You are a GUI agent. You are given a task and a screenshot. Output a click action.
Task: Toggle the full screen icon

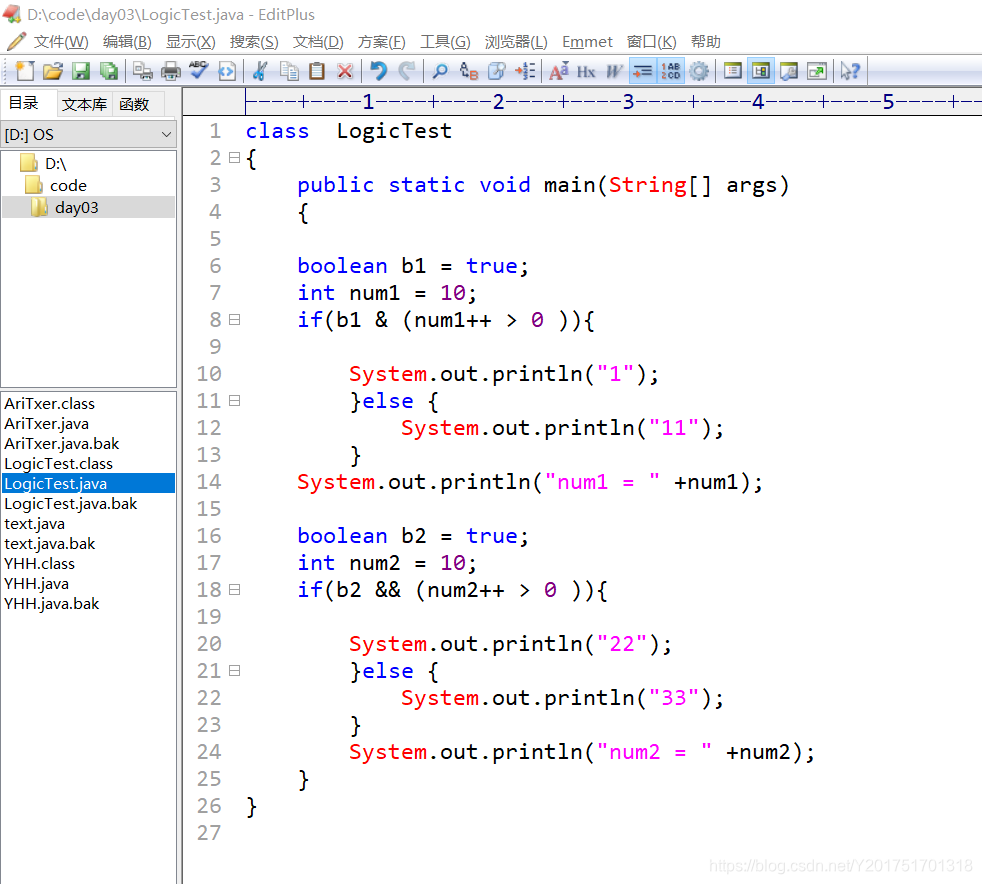[x=817, y=71]
